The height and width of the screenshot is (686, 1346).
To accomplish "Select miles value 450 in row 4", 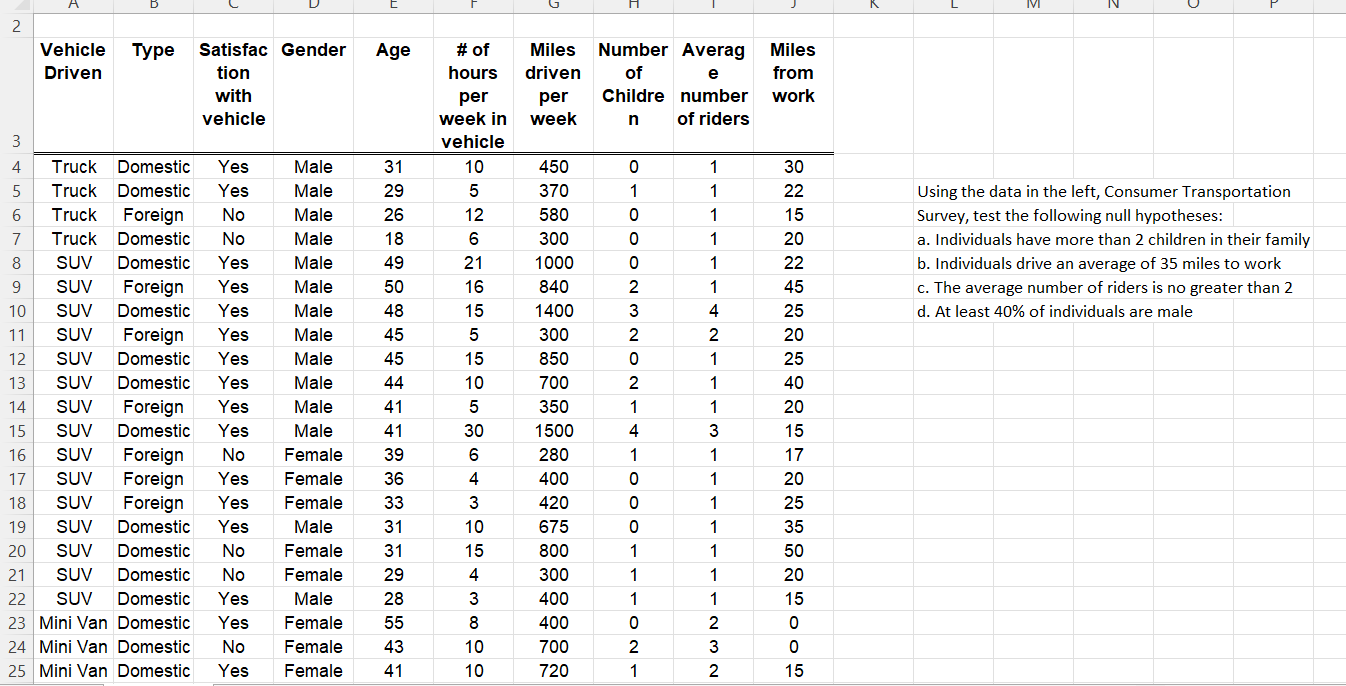I will point(553,167).
